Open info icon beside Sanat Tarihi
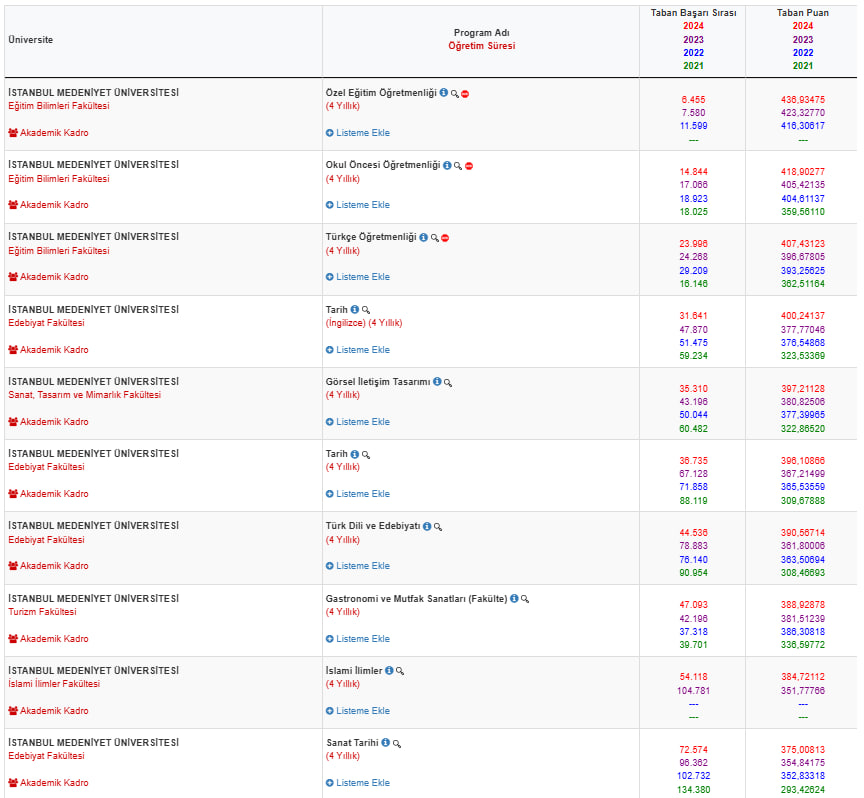The height and width of the screenshot is (798, 864). tap(386, 743)
